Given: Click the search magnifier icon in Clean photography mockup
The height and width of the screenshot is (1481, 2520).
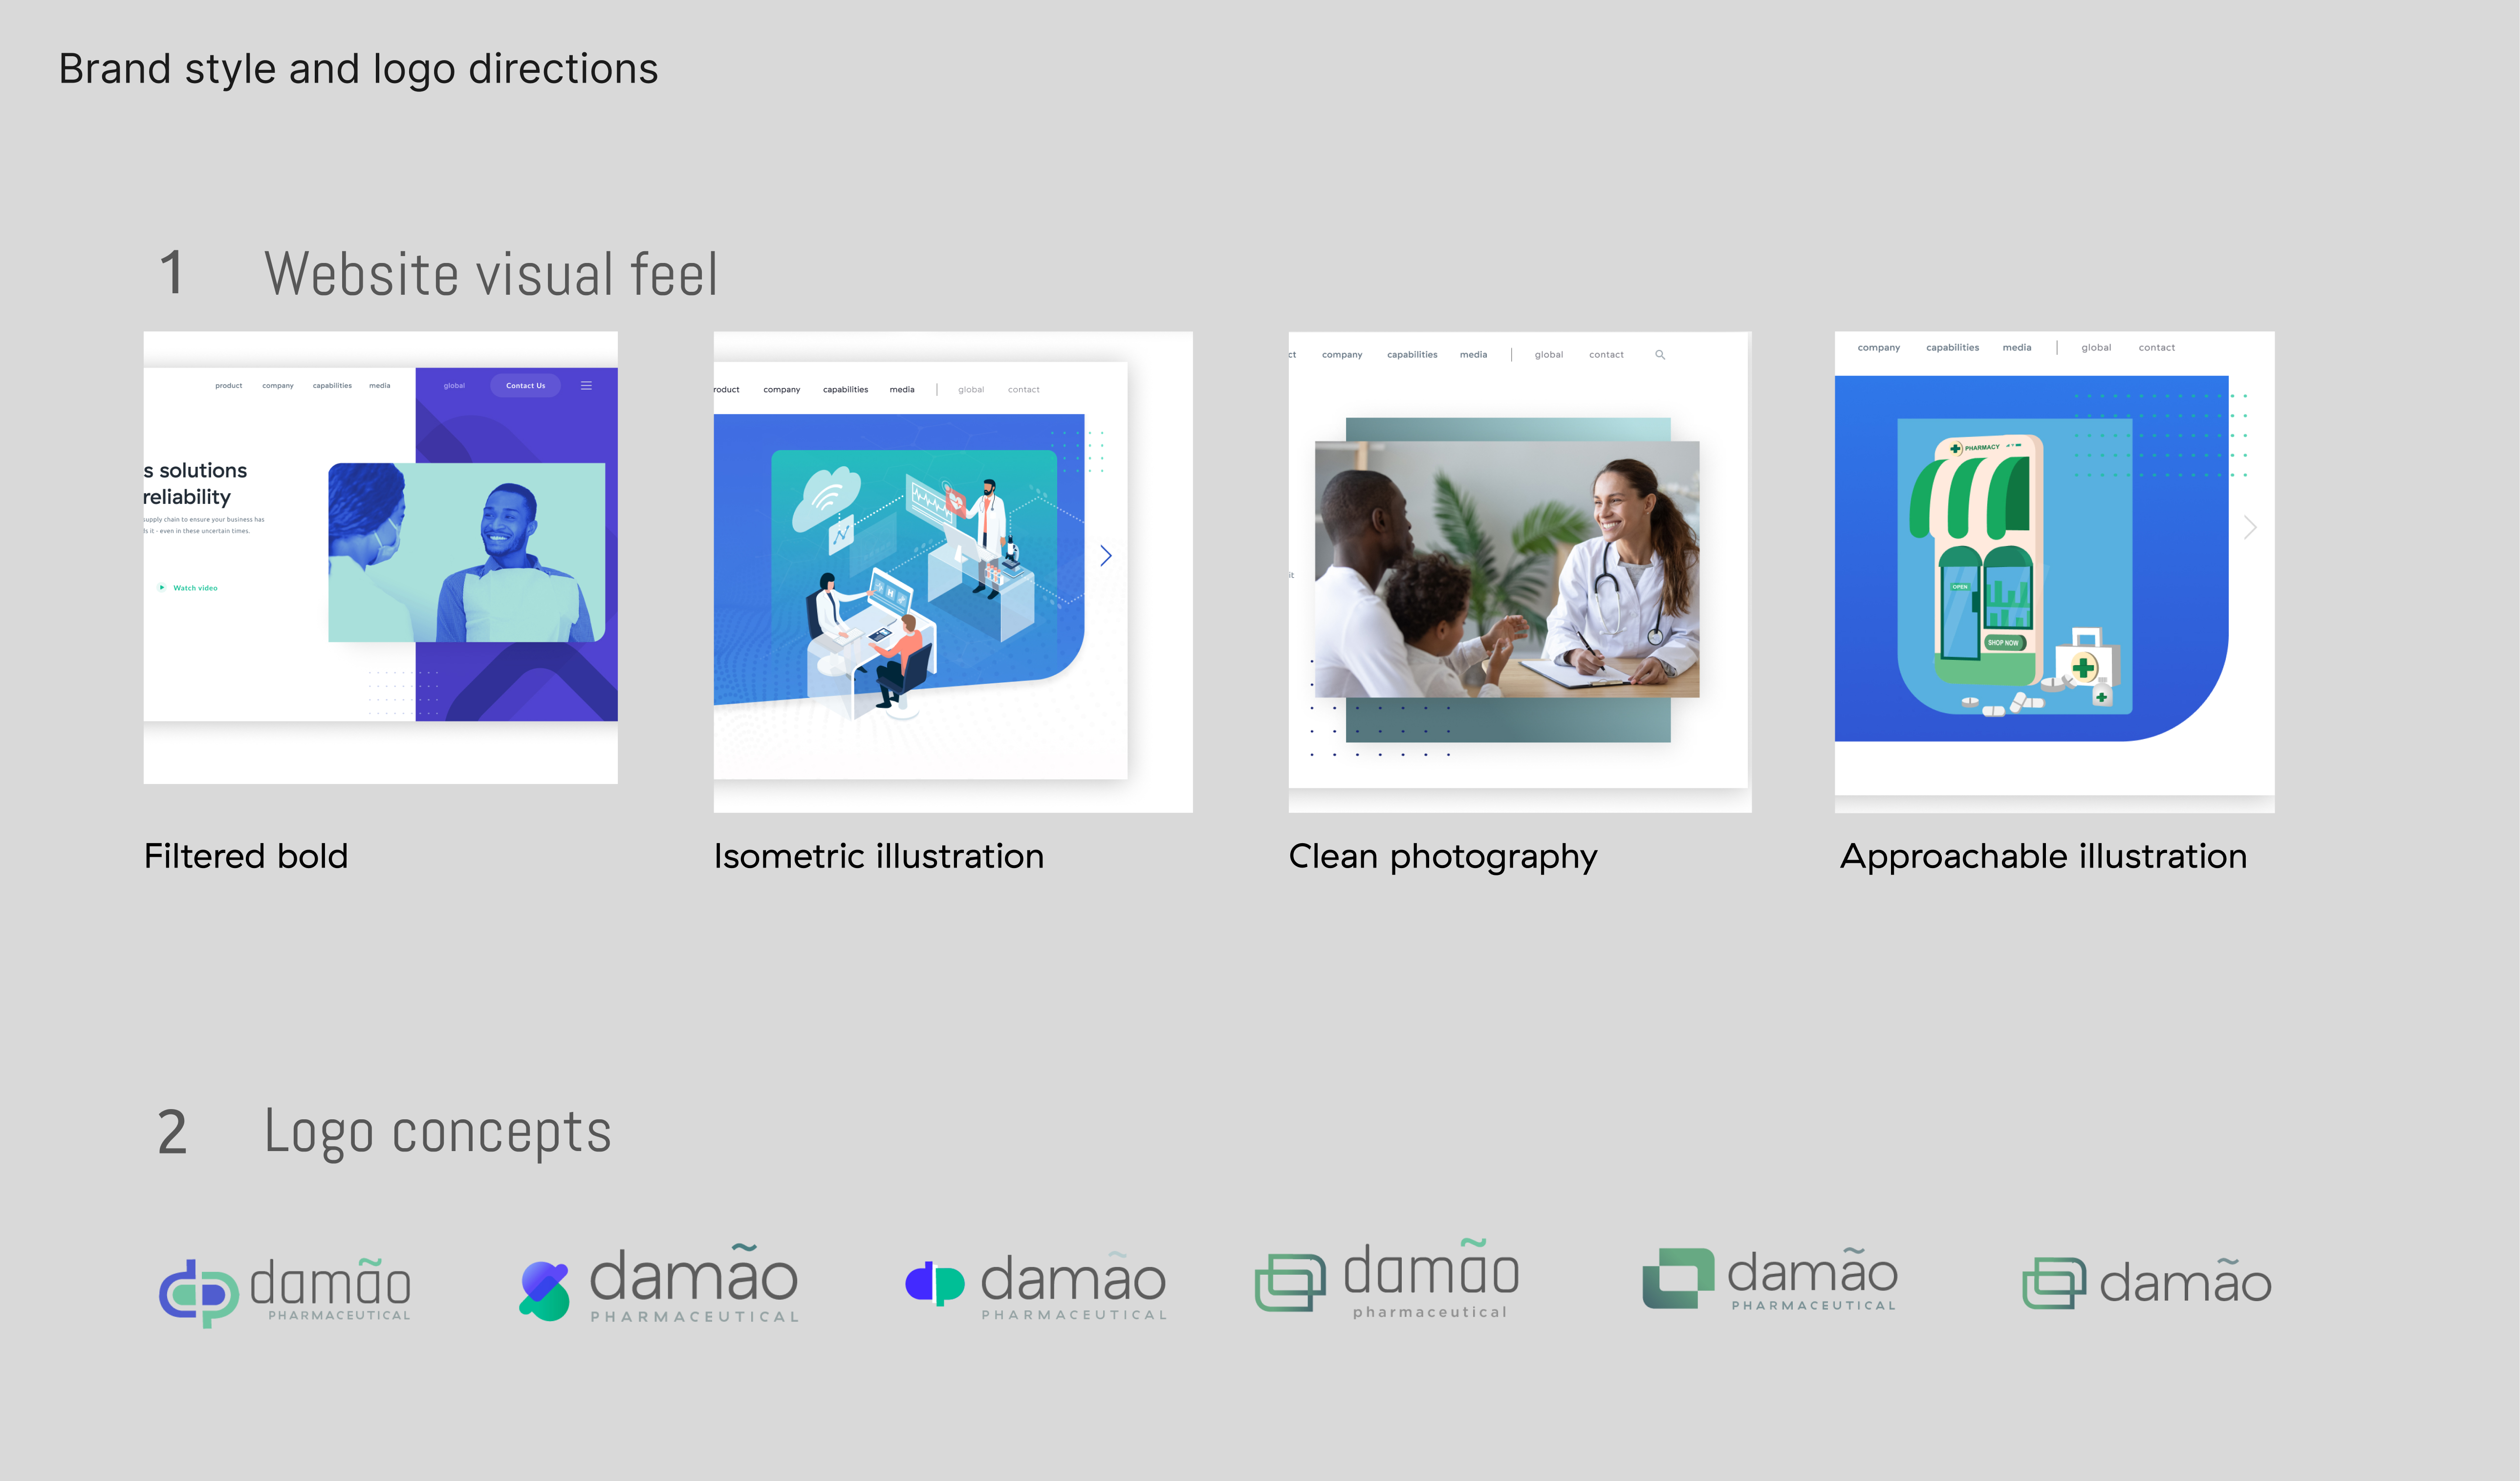Looking at the screenshot, I should pyautogui.click(x=1660, y=354).
